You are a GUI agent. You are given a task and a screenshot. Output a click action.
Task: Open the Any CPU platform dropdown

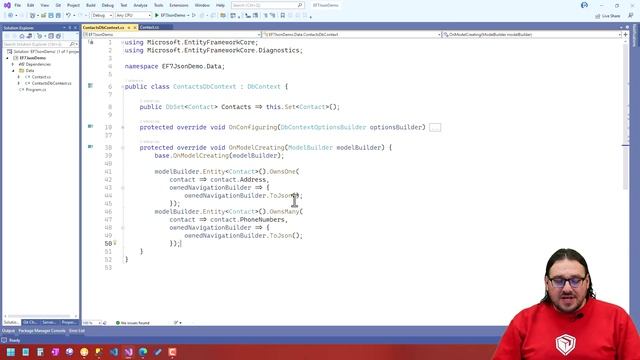[133, 16]
